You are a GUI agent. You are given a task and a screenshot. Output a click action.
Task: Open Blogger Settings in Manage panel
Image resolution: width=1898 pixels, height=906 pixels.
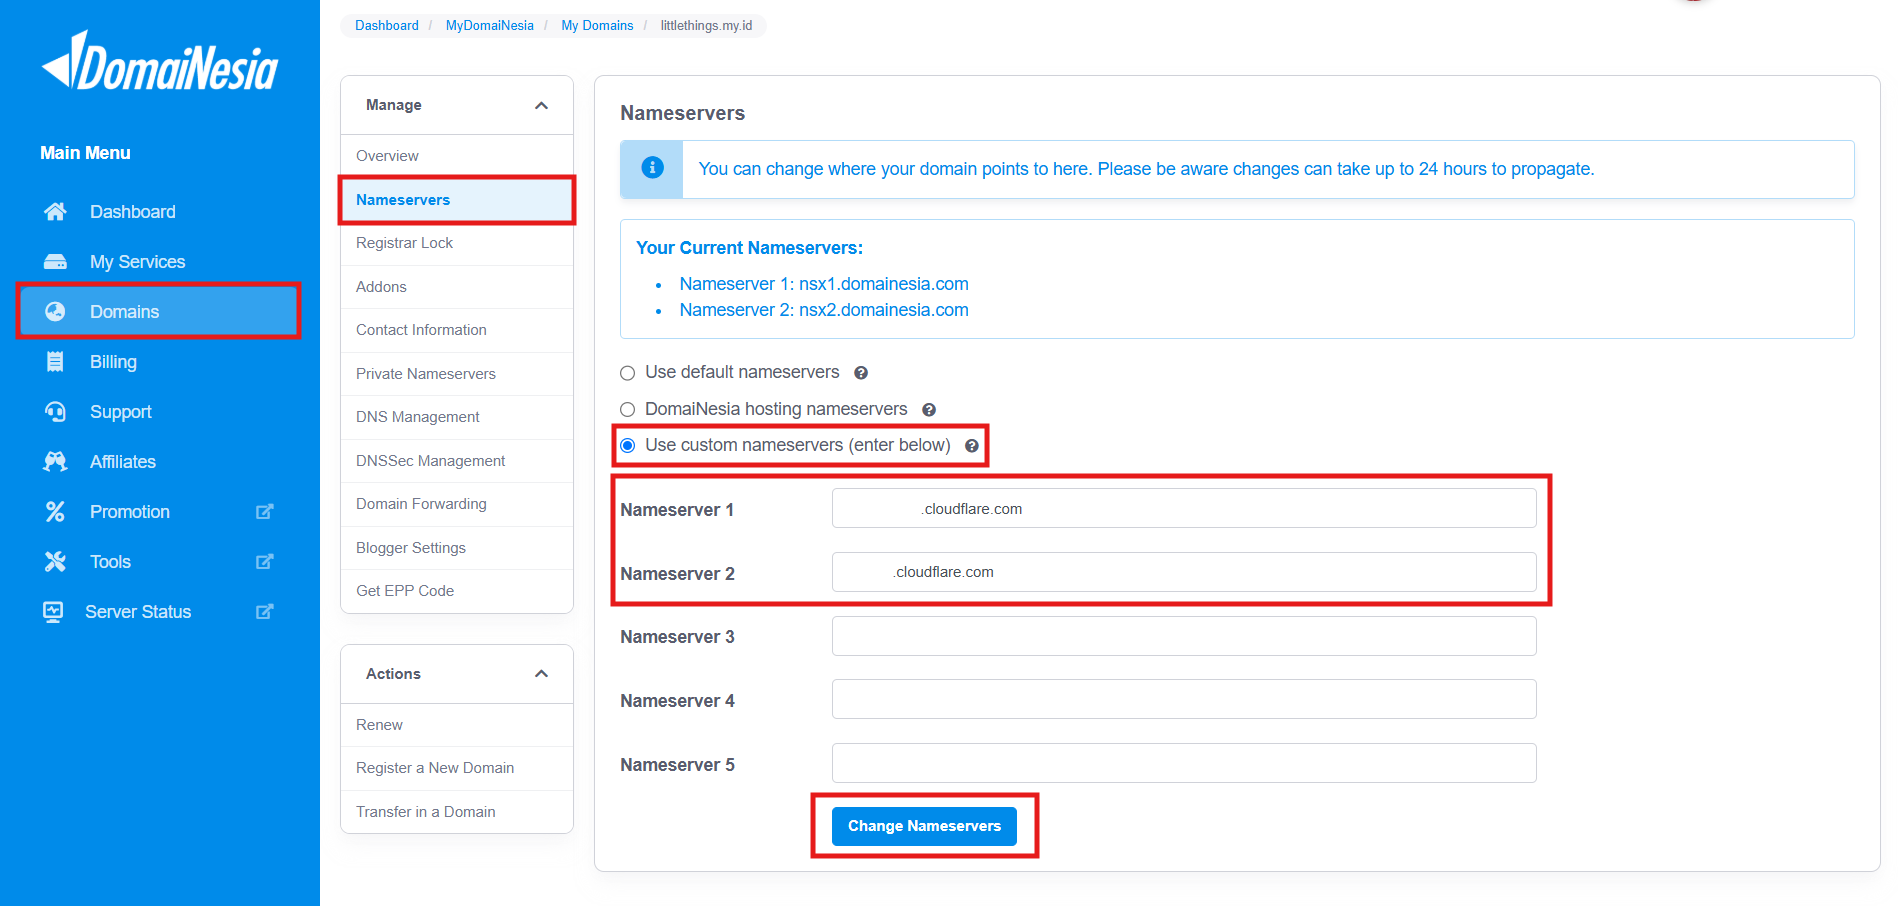[457, 548]
